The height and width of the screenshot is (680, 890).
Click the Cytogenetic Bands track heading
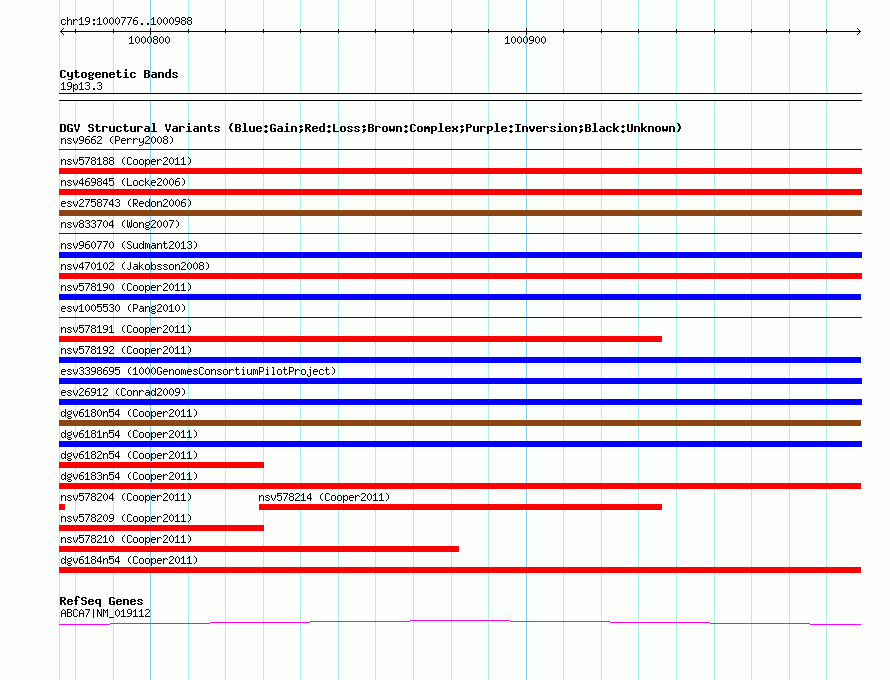(x=119, y=74)
